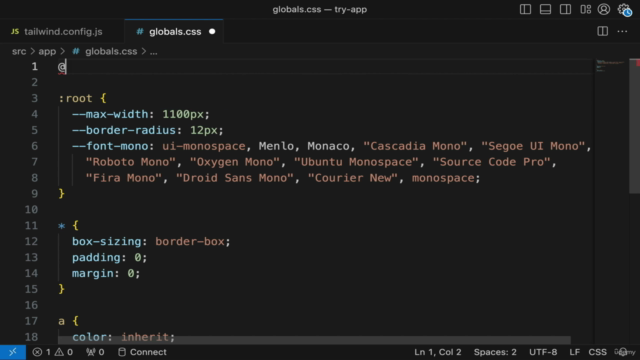Show warnings count in status bar

tap(64, 352)
